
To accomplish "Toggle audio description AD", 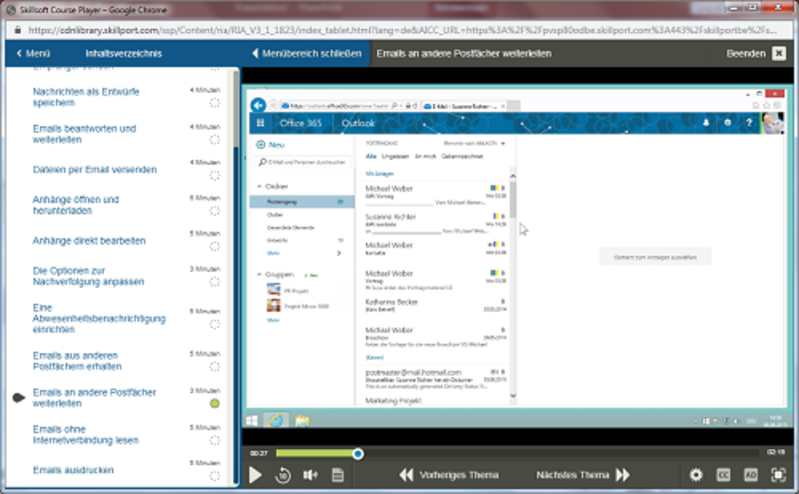I will (x=751, y=475).
